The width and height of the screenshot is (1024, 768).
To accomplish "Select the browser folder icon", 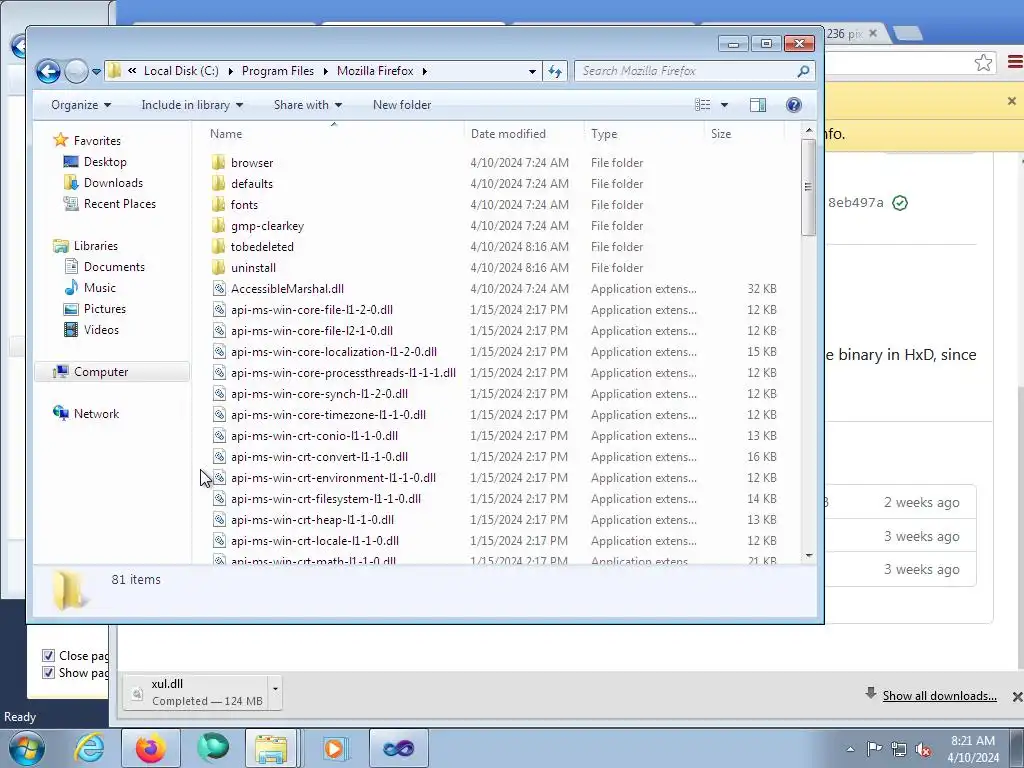I will point(219,163).
